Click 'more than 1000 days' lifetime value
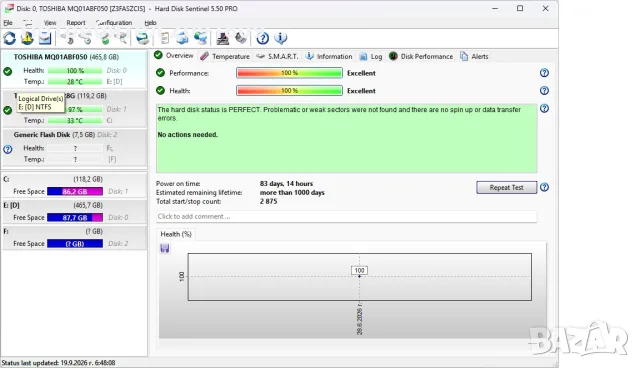The height and width of the screenshot is (368, 640). 292,193
